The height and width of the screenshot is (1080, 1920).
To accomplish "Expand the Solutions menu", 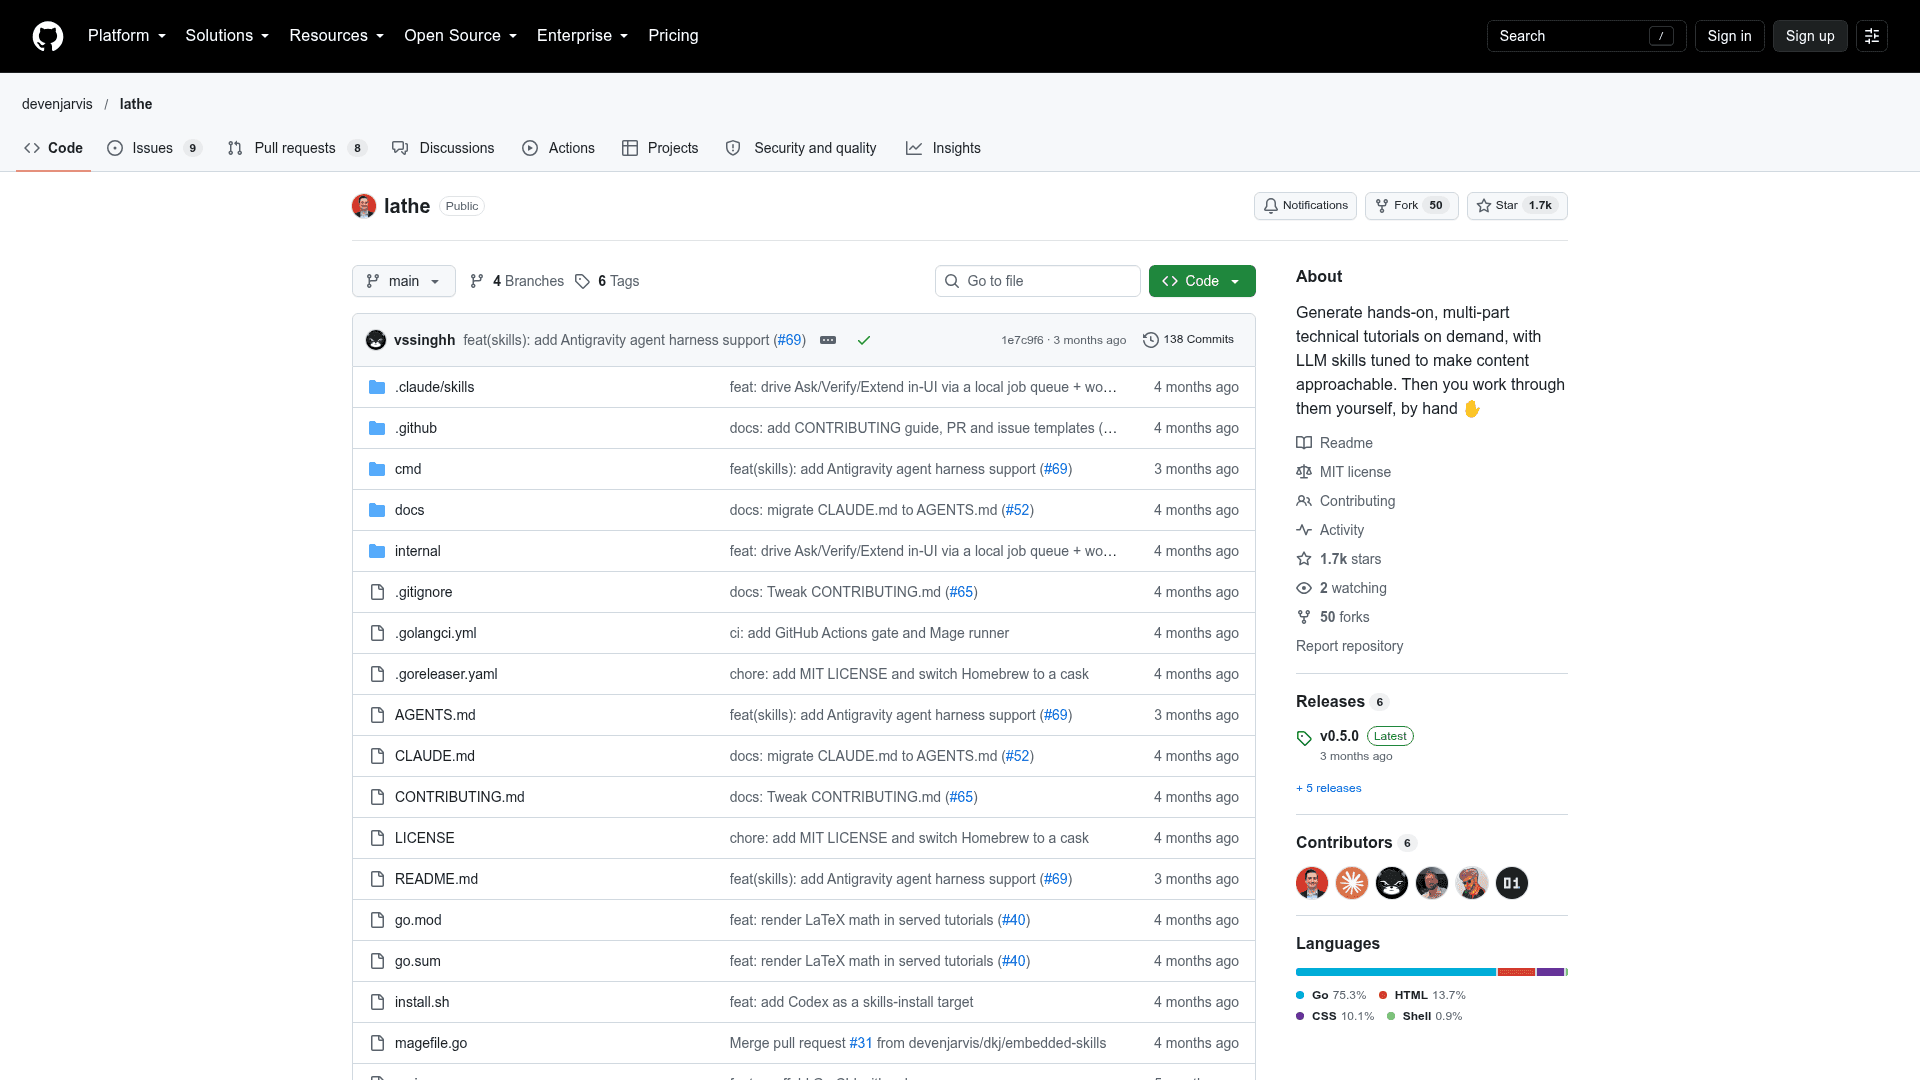I will coord(227,36).
